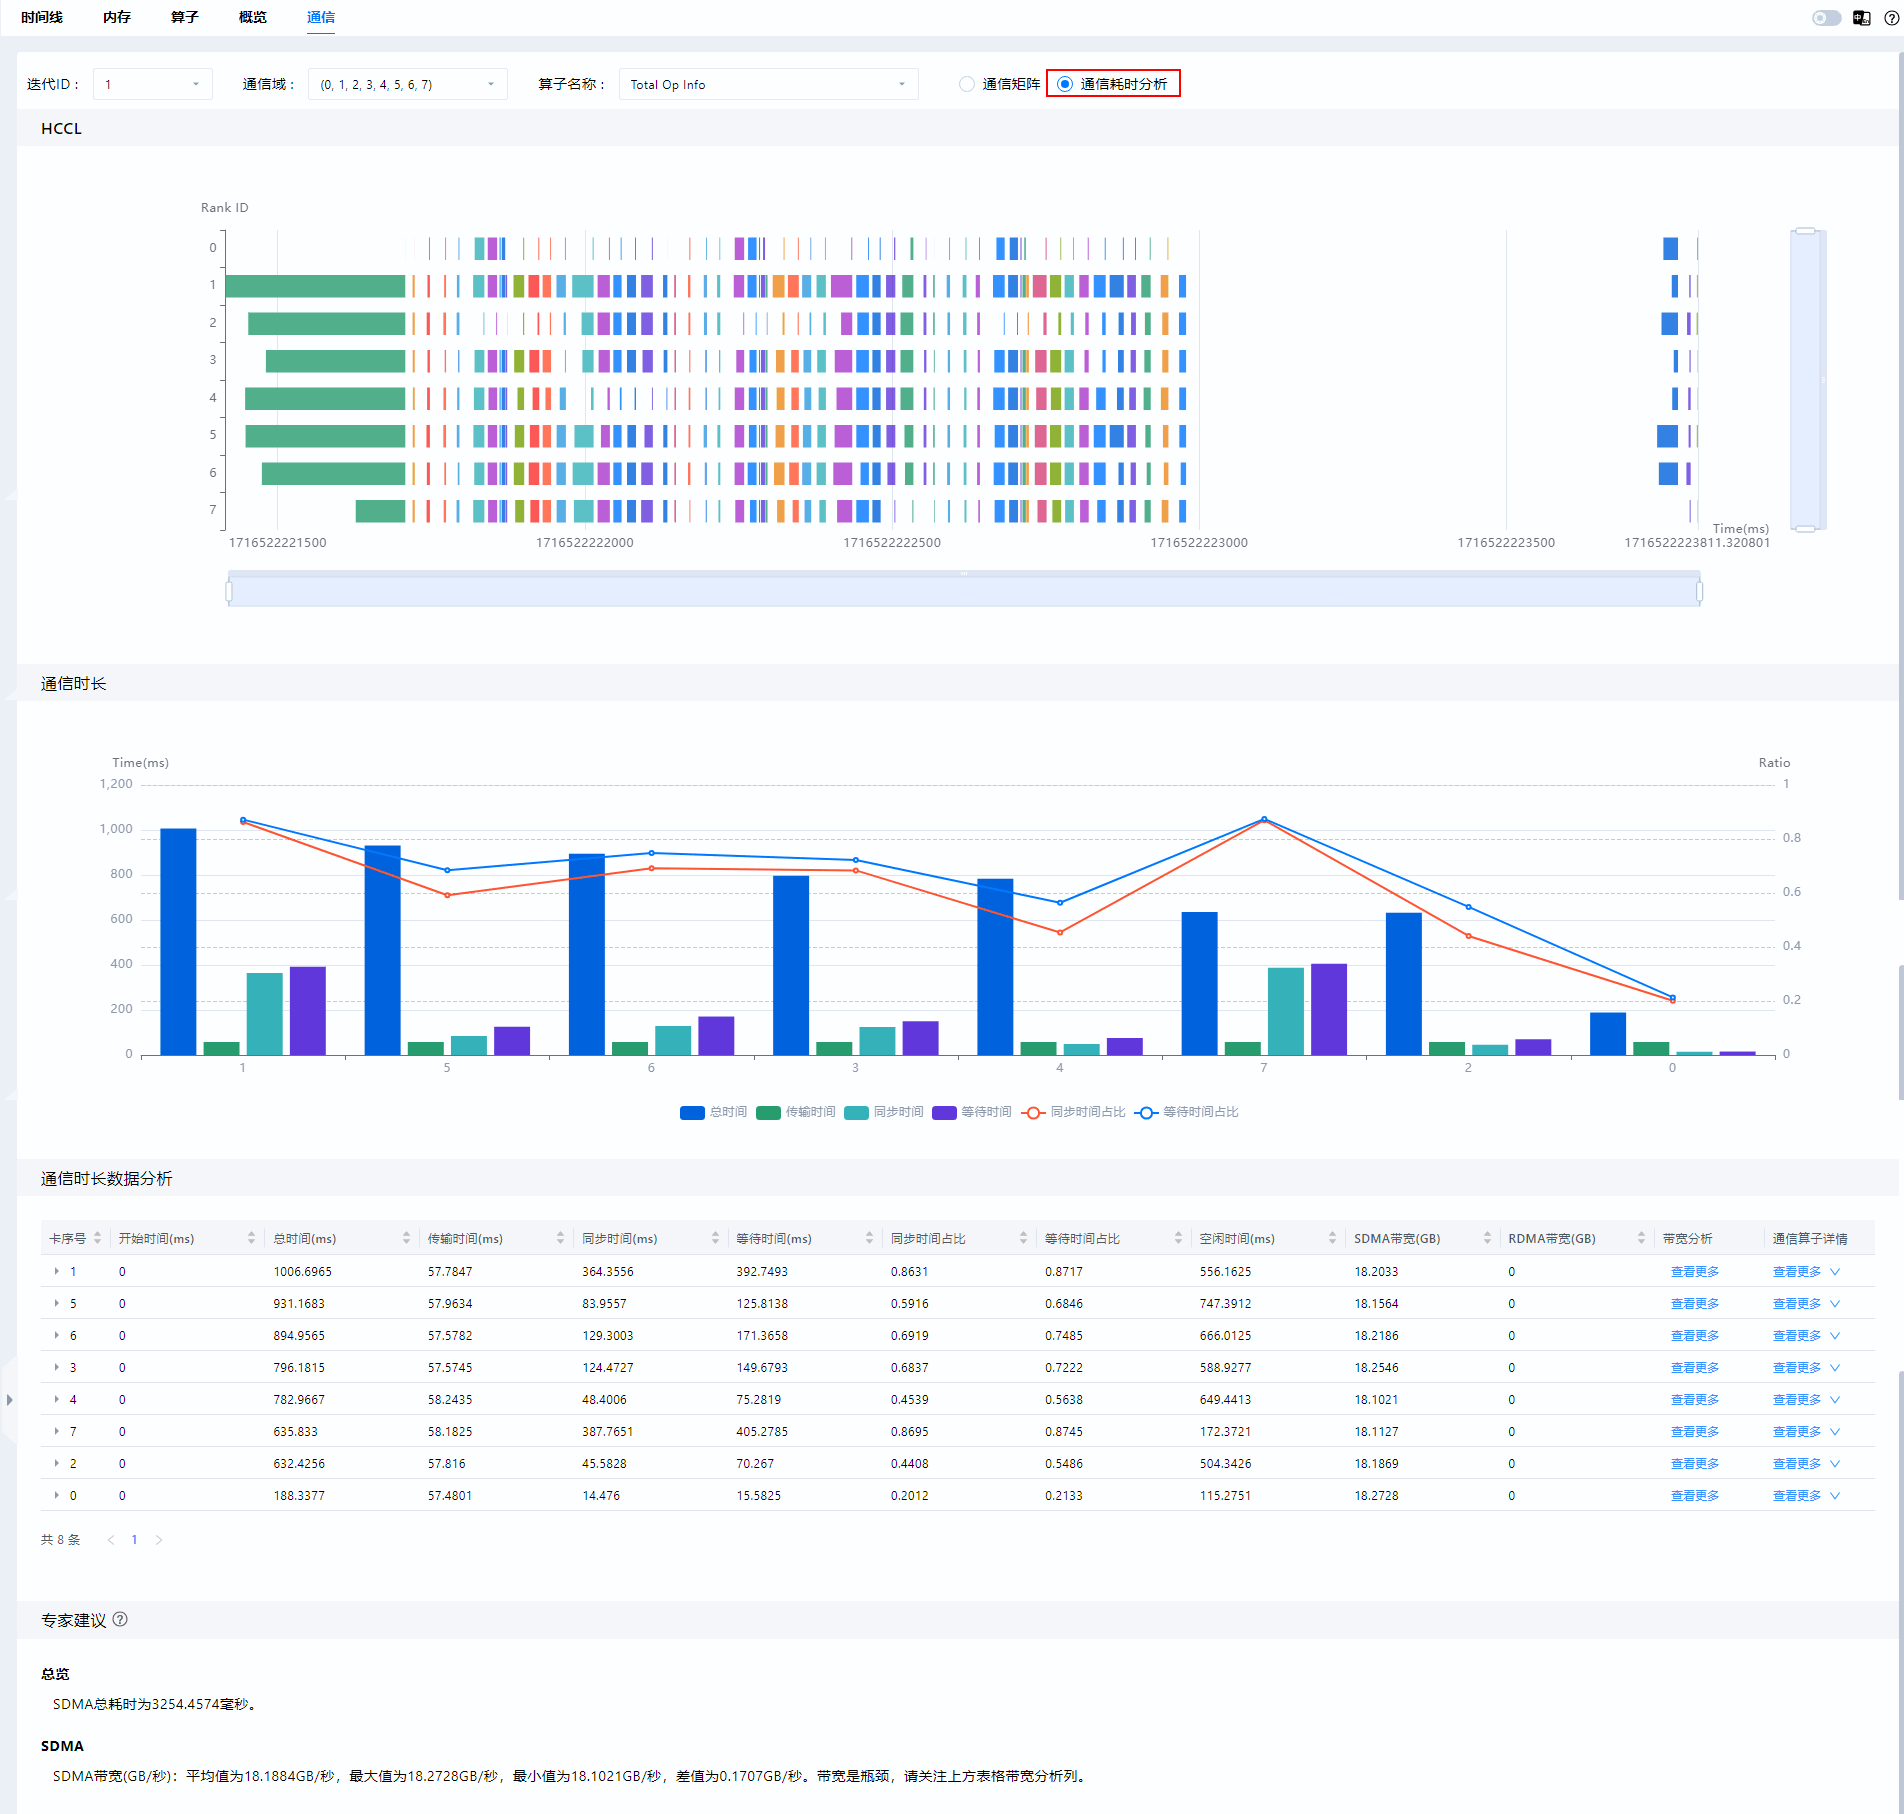Click SDMA bandwidth value 18.2728
This screenshot has width=1904, height=1814.
[x=1376, y=1496]
